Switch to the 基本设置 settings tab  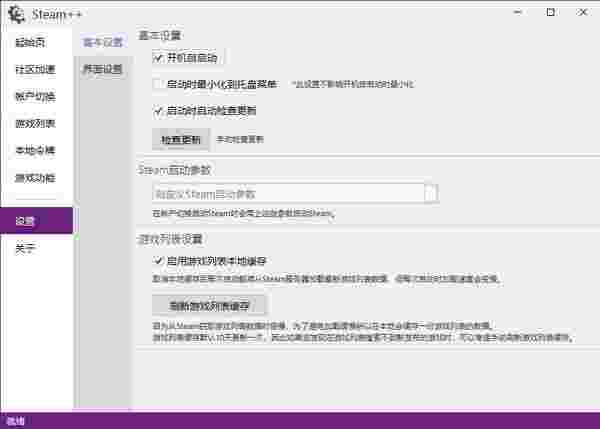[103, 42]
